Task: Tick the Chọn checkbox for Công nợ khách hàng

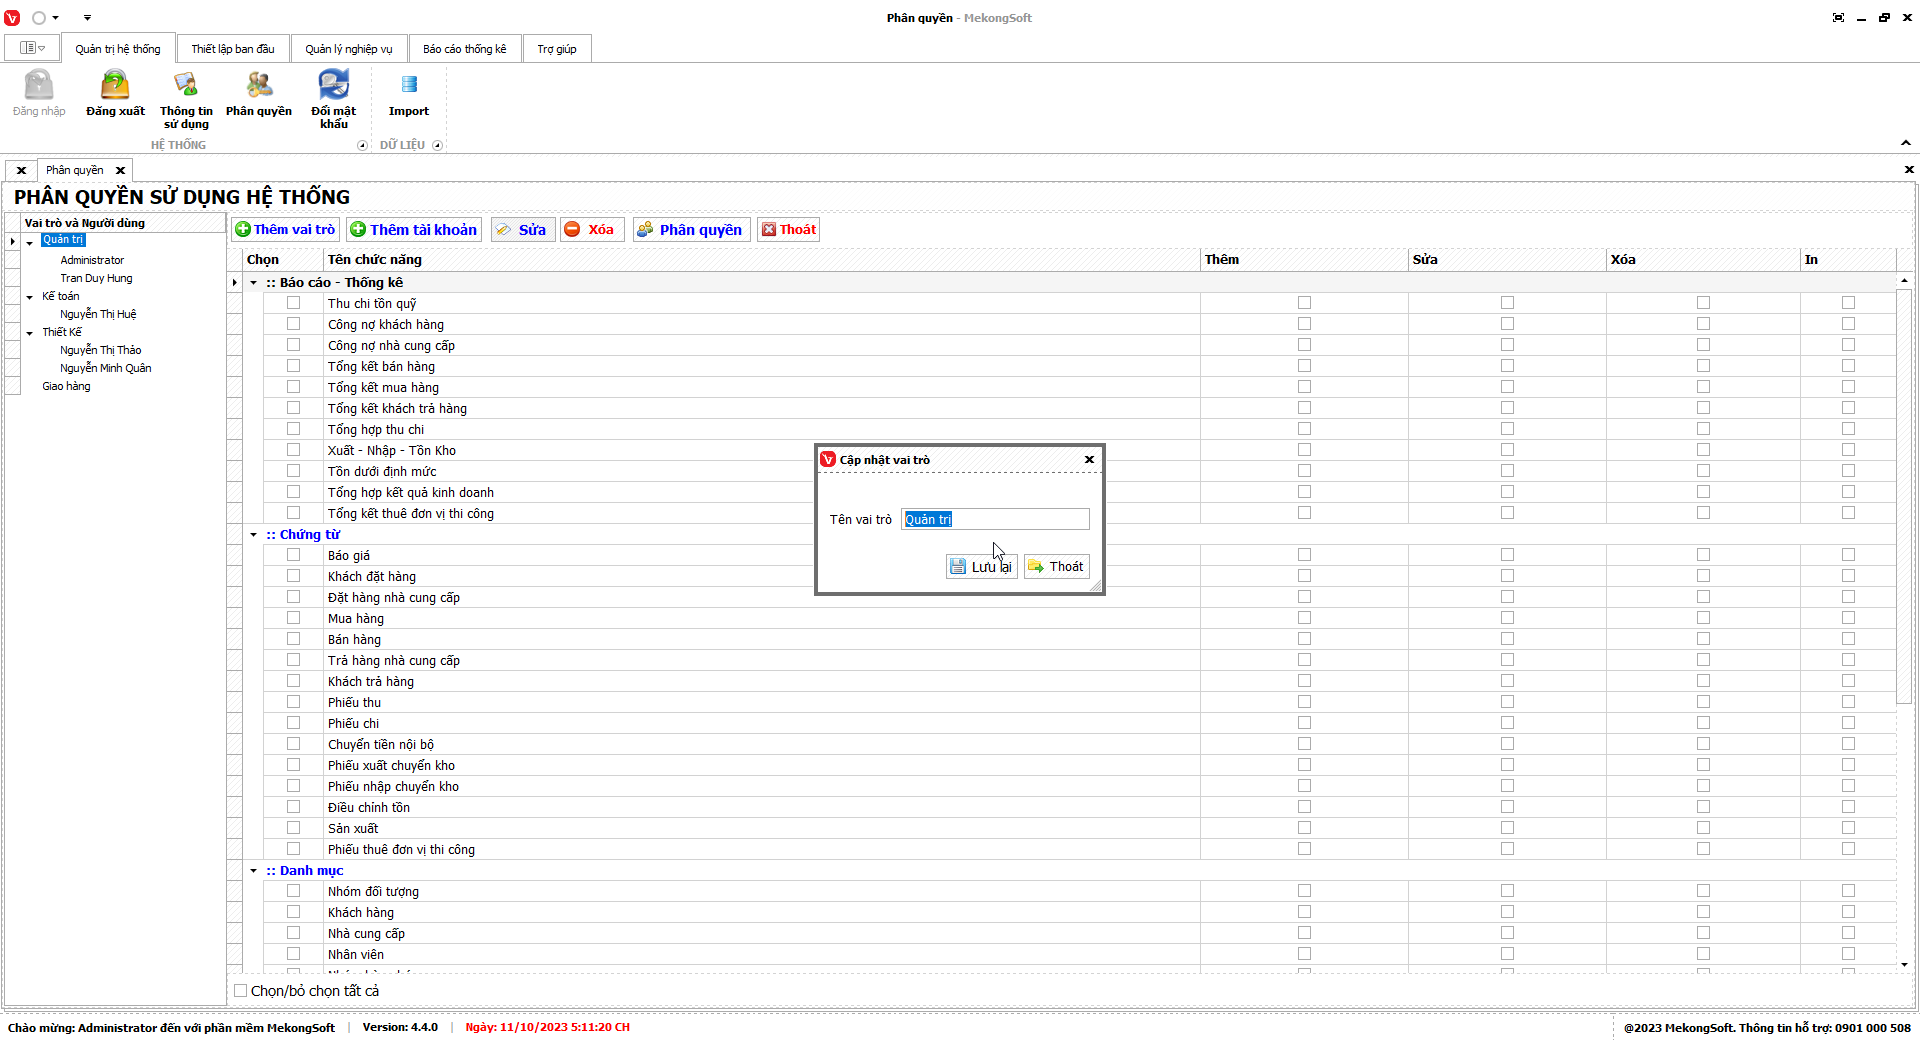Action: click(x=293, y=324)
